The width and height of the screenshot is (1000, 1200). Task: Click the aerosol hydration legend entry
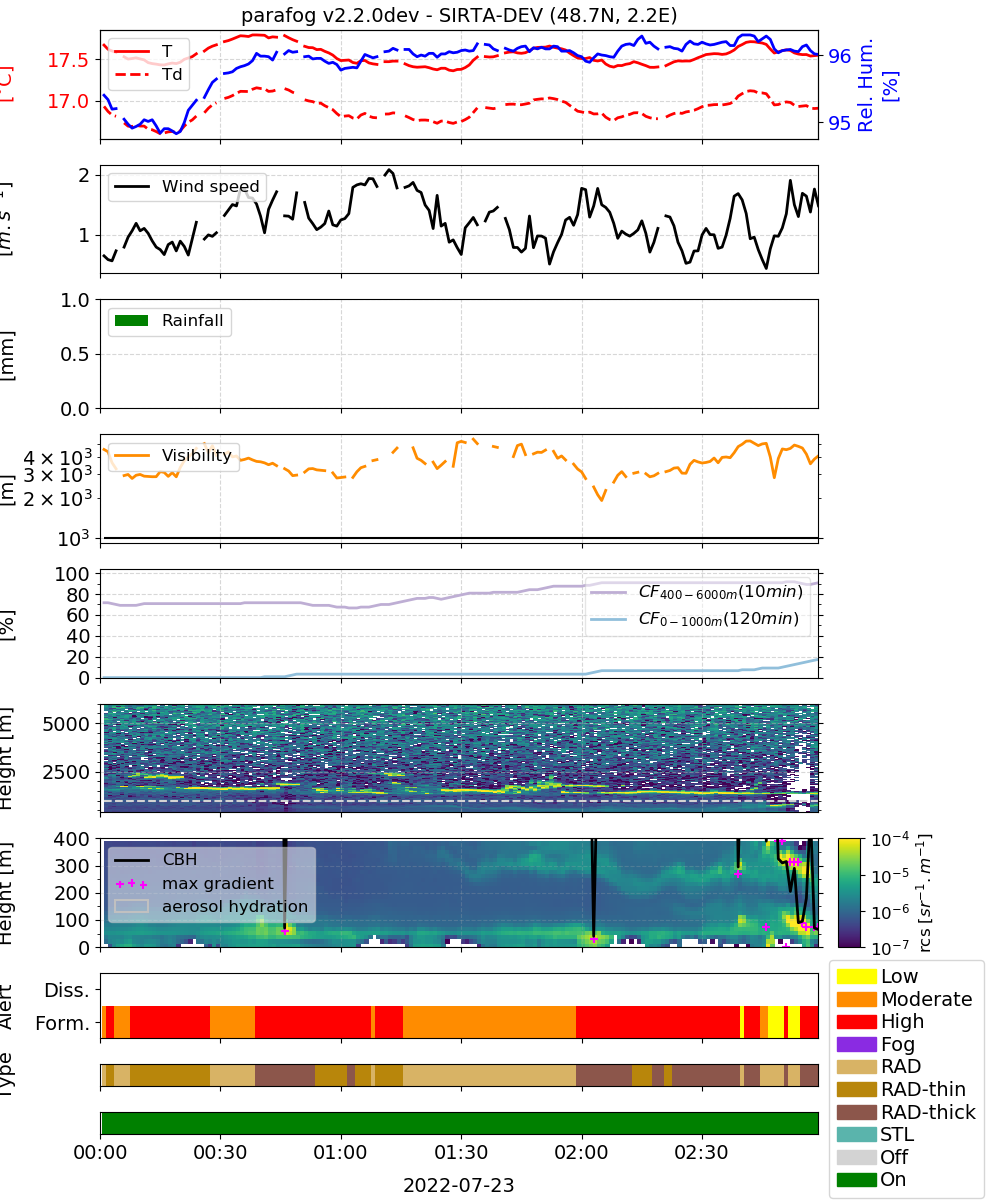pyautogui.click(x=211, y=908)
